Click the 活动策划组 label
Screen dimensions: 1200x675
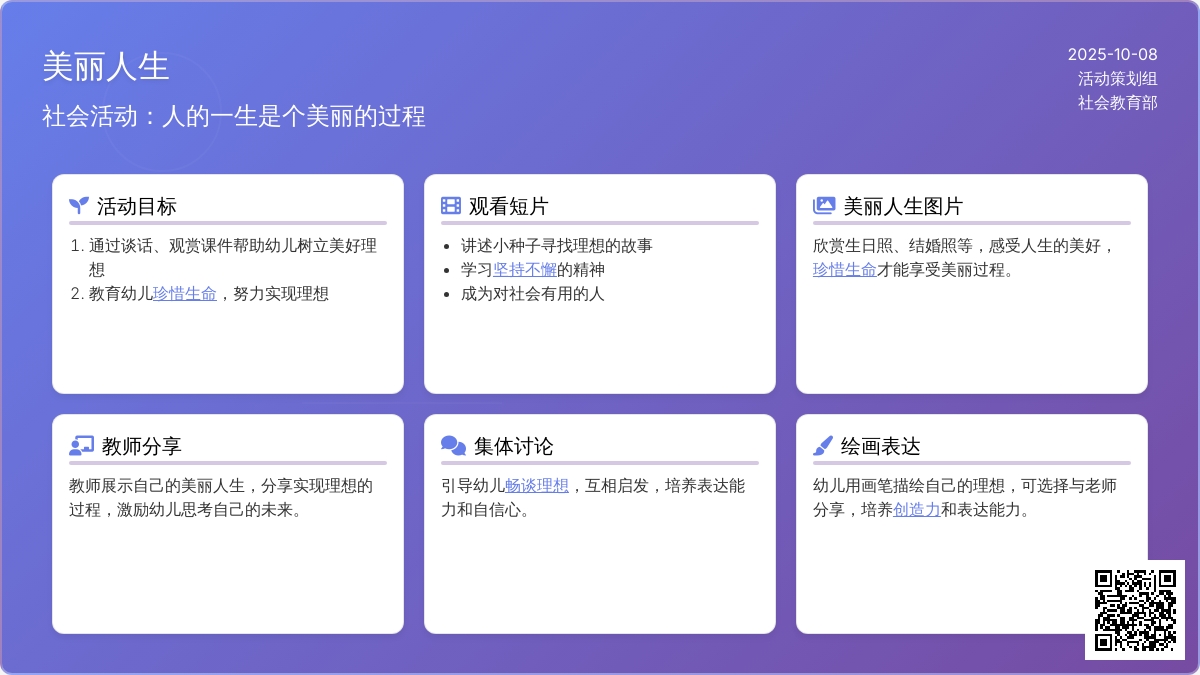1117,79
